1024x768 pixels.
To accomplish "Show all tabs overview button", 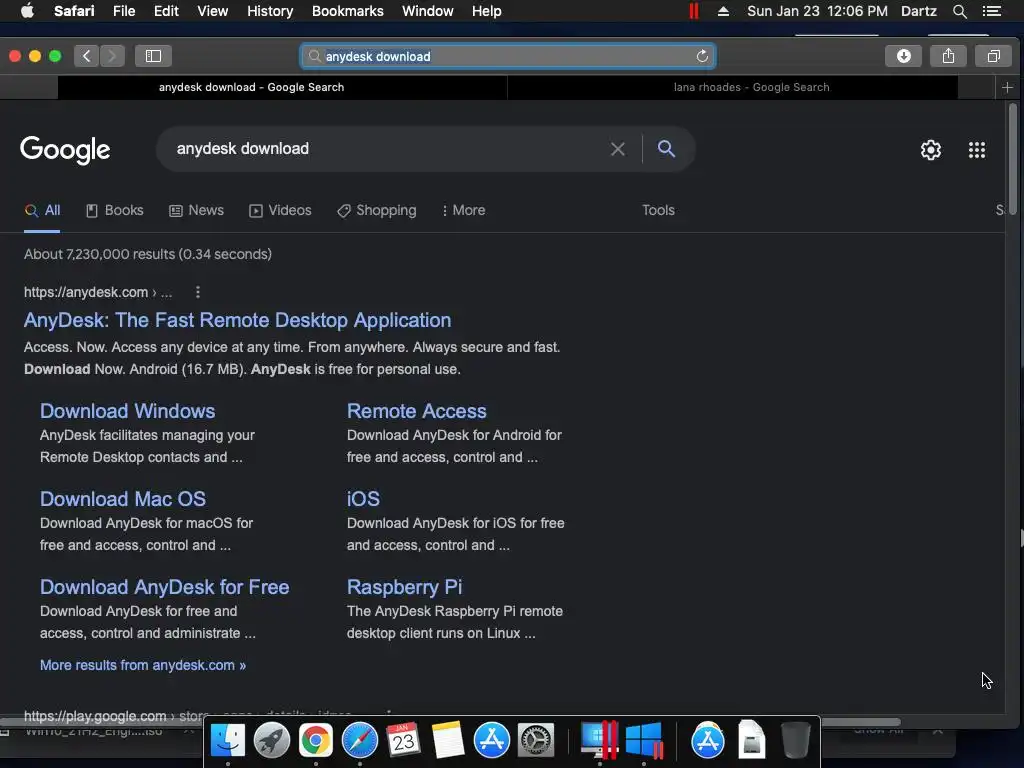I will 993,56.
